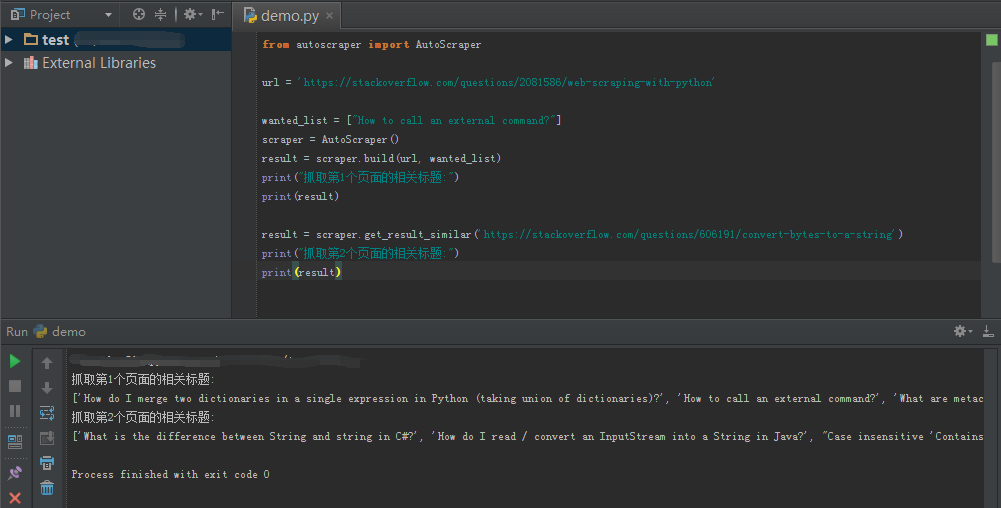The height and width of the screenshot is (508, 1001).
Task: Click the 'from autoscraper import' line
Action: [372, 45]
